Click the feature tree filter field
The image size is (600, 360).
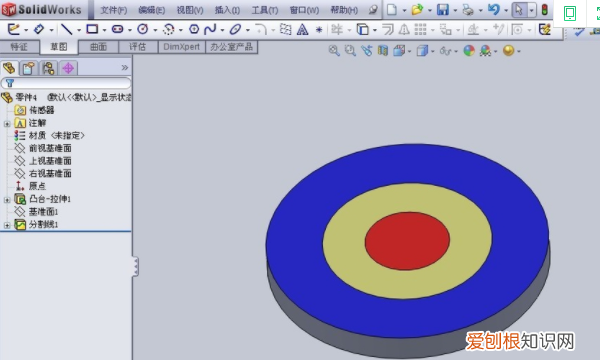coord(66,83)
